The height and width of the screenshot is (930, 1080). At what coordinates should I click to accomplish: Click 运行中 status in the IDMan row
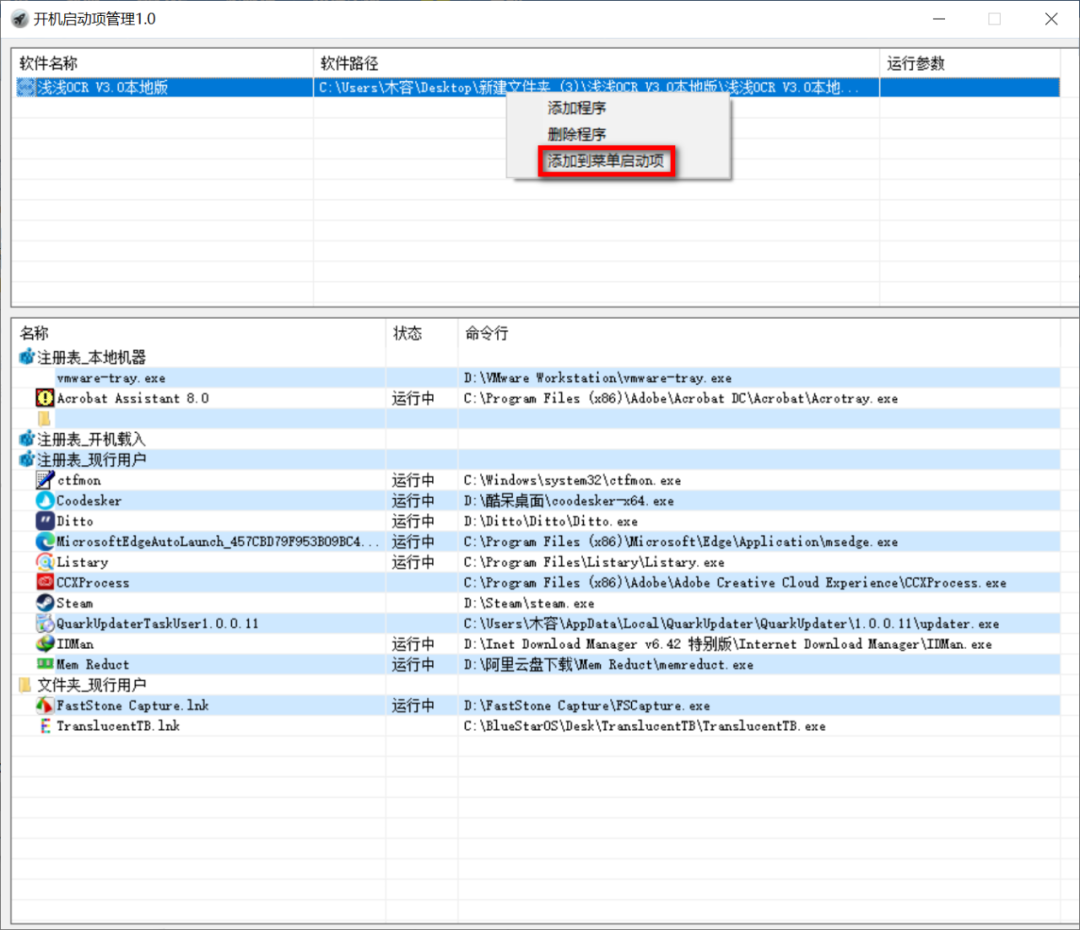[413, 644]
